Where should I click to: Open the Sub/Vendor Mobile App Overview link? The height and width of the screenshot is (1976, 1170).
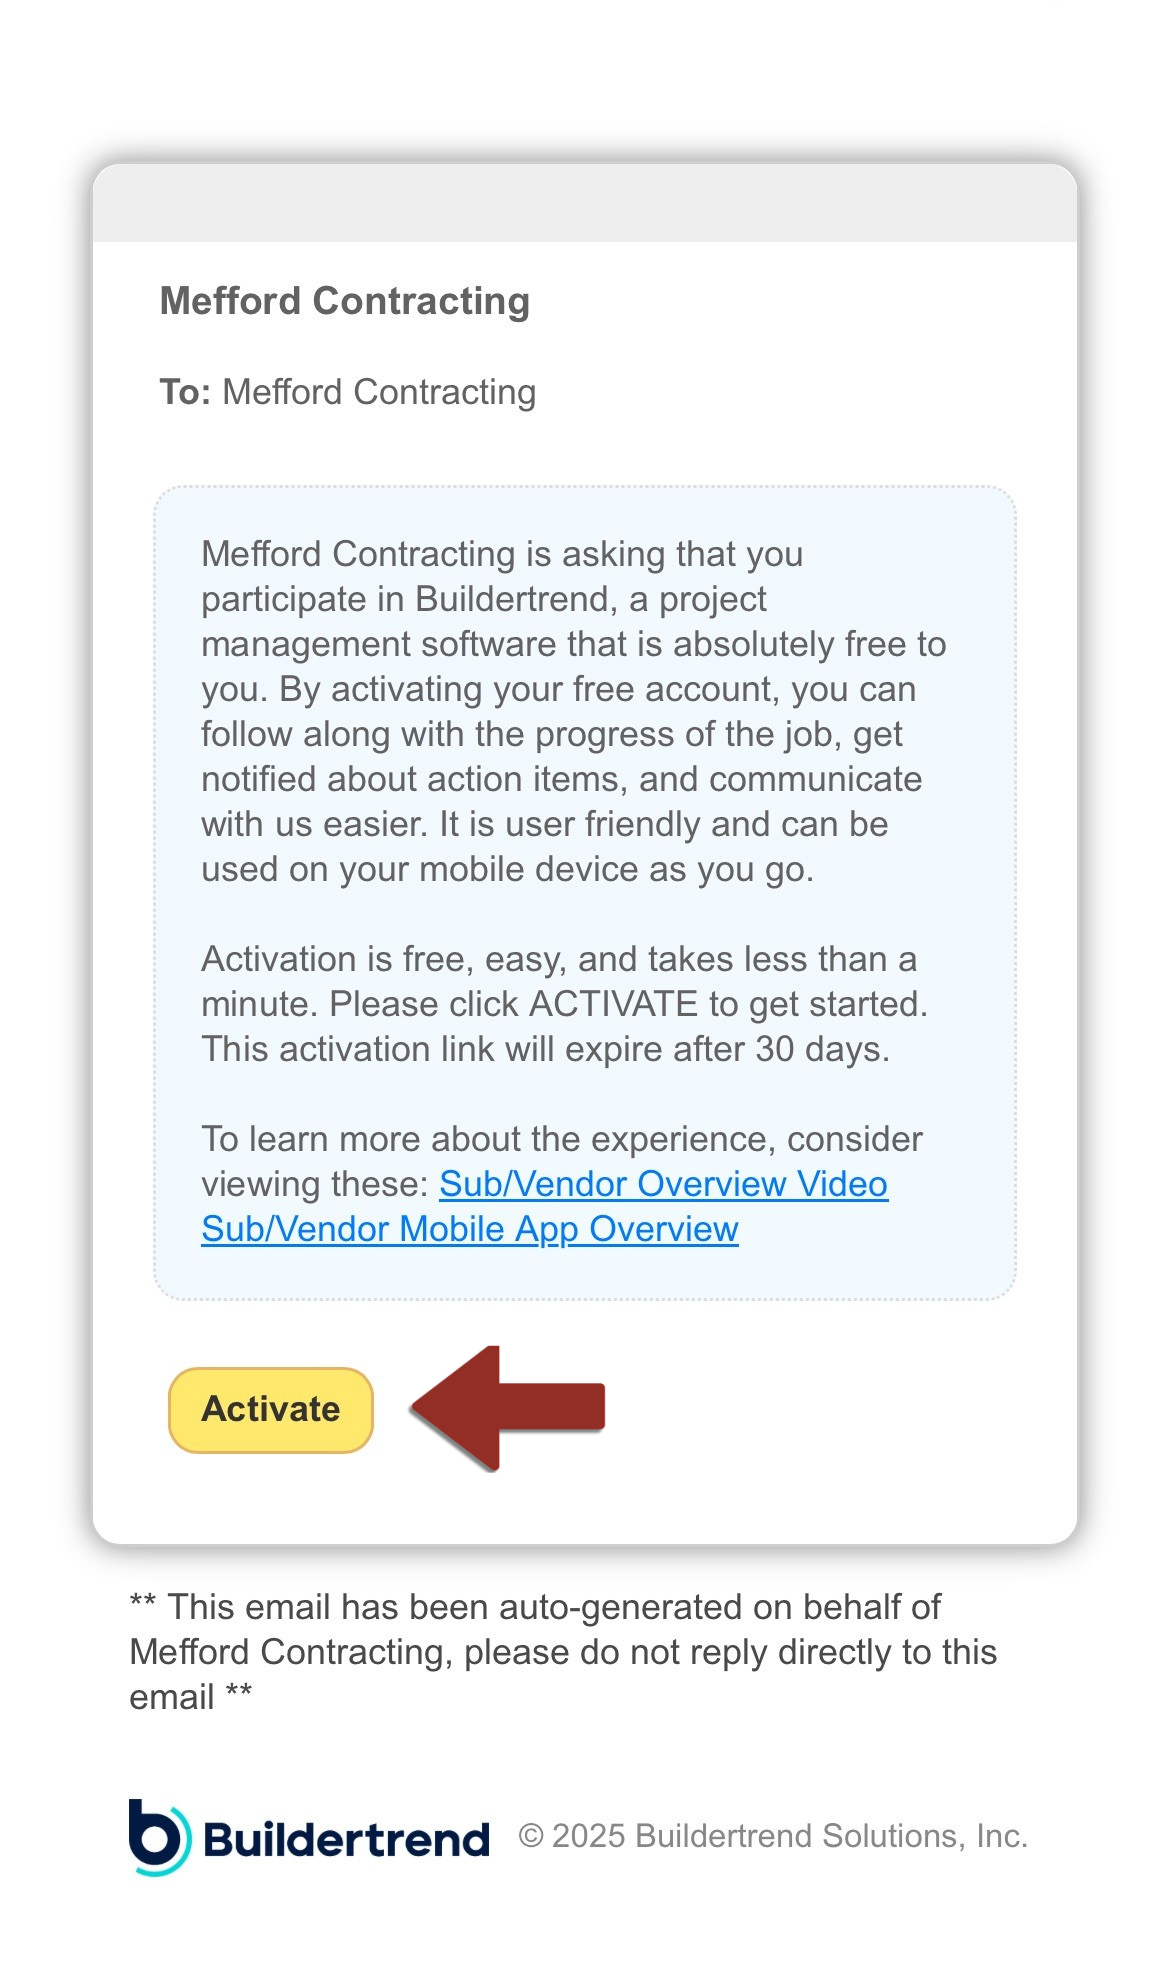(470, 1229)
